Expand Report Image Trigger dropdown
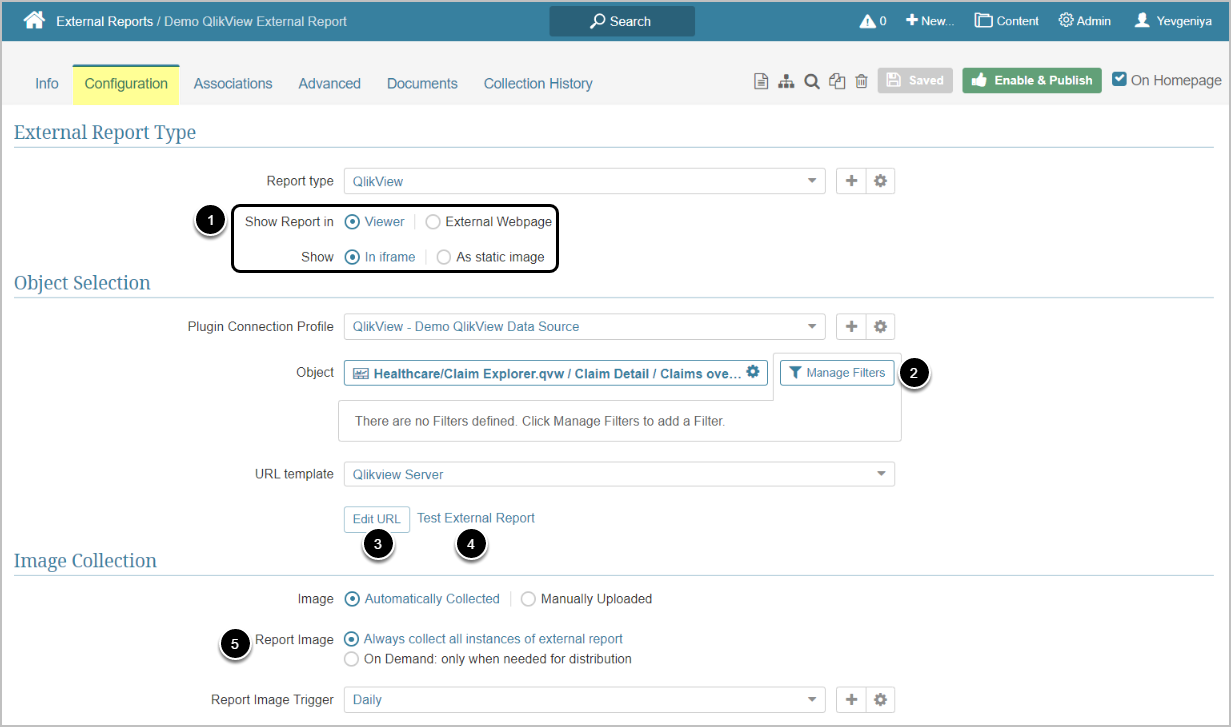 [584, 700]
